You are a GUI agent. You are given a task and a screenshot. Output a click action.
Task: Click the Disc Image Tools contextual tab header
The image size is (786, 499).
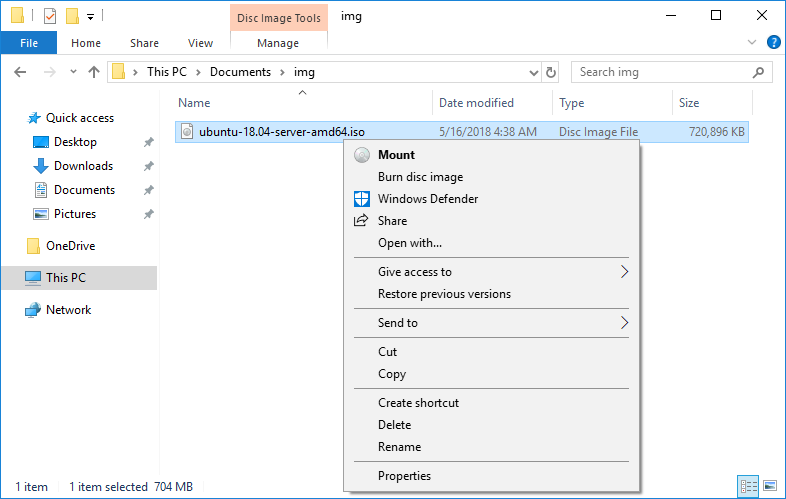pyautogui.click(x=279, y=18)
